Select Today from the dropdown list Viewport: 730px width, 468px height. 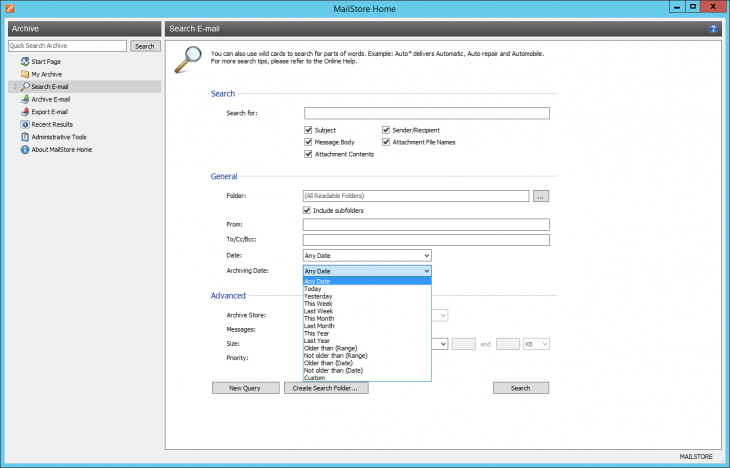point(367,289)
